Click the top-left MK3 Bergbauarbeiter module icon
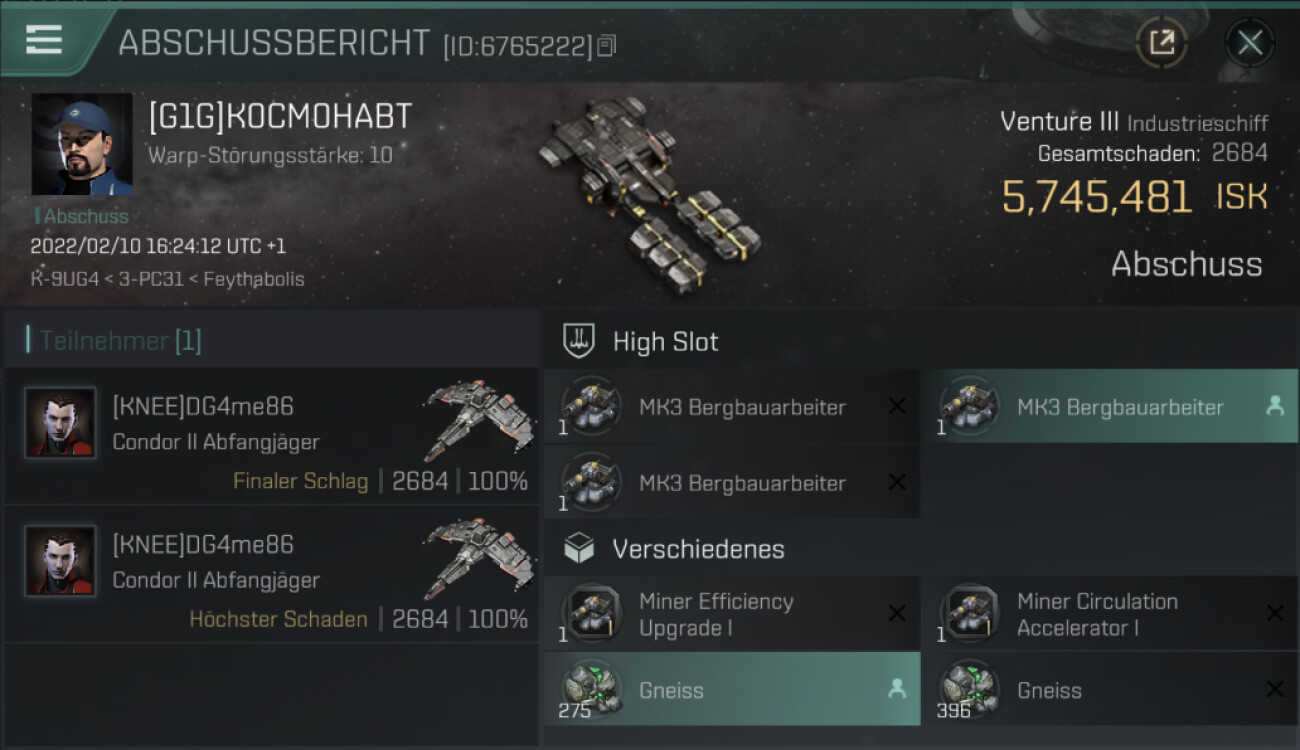1300x750 pixels. click(x=592, y=407)
